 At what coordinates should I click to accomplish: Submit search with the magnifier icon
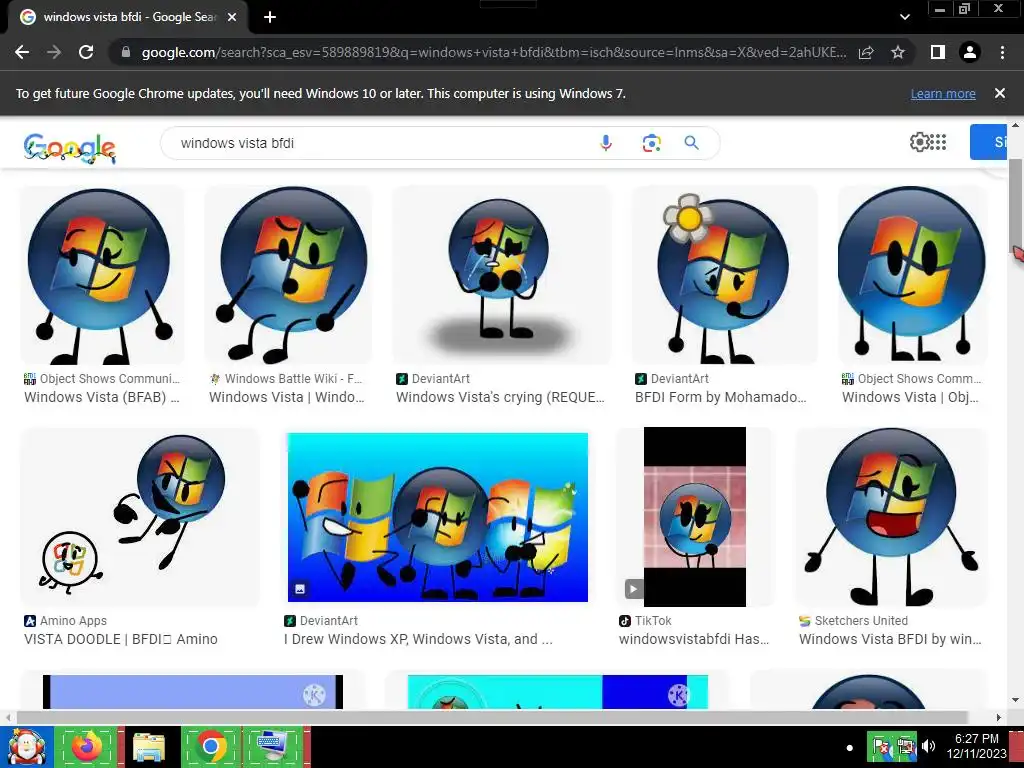pyautogui.click(x=692, y=143)
